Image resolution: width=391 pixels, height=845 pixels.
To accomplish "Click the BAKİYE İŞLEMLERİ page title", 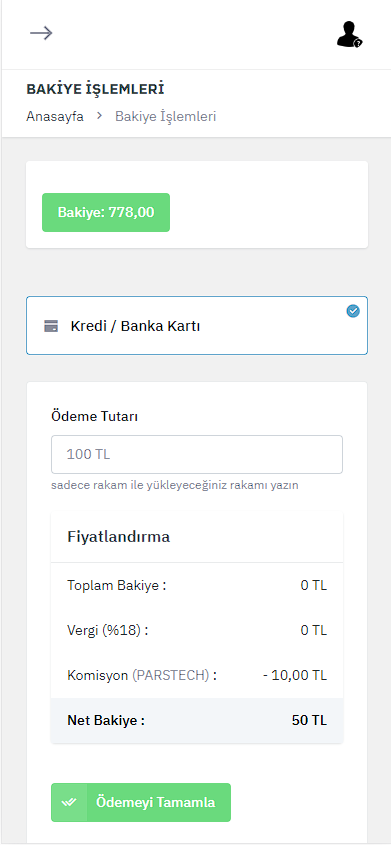I will (95, 89).
